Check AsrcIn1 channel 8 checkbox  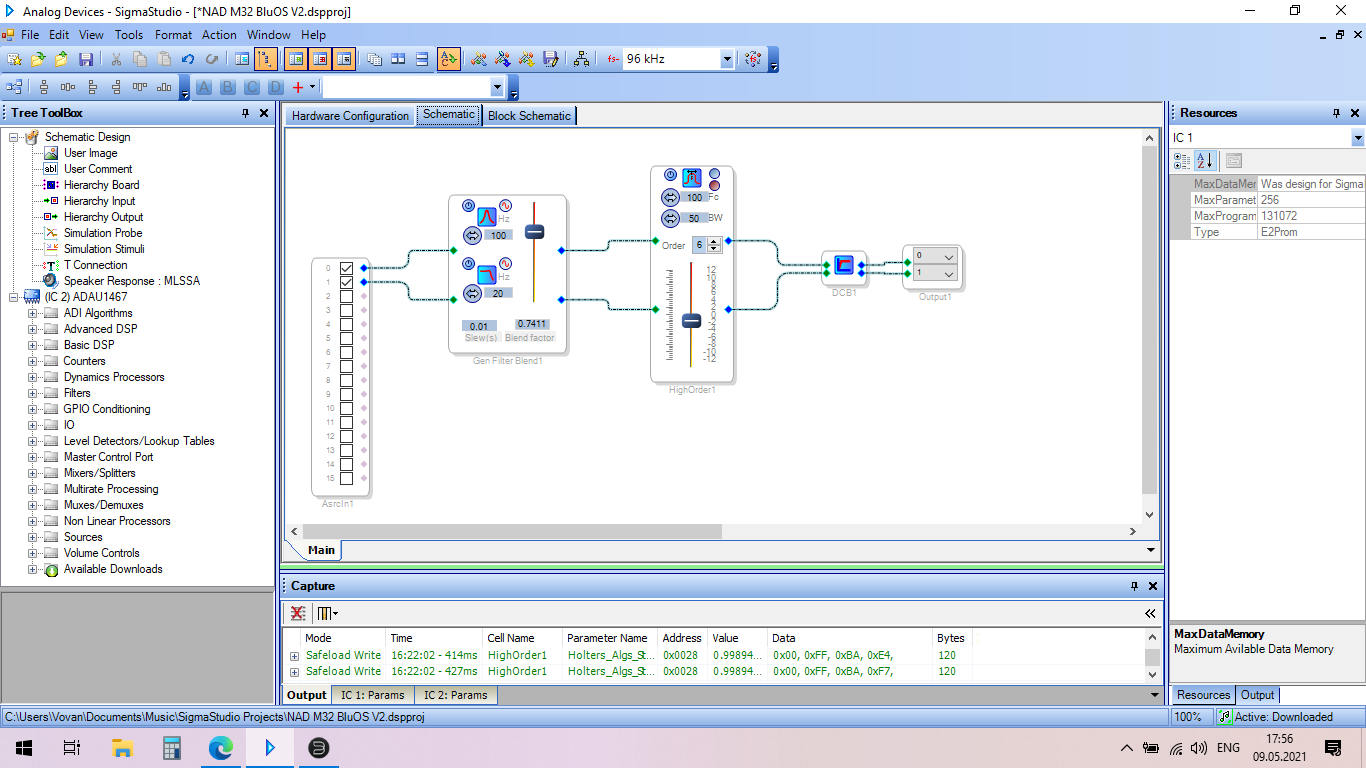coord(346,380)
